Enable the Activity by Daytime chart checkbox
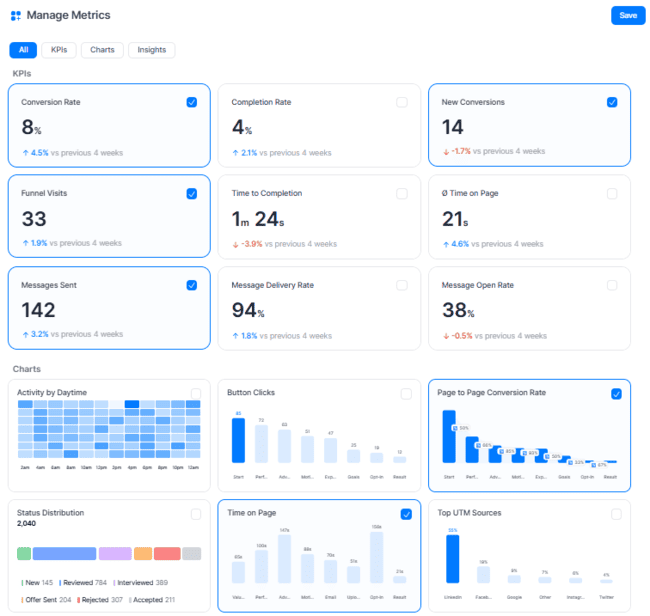The width and height of the screenshot is (650, 616). click(x=196, y=393)
